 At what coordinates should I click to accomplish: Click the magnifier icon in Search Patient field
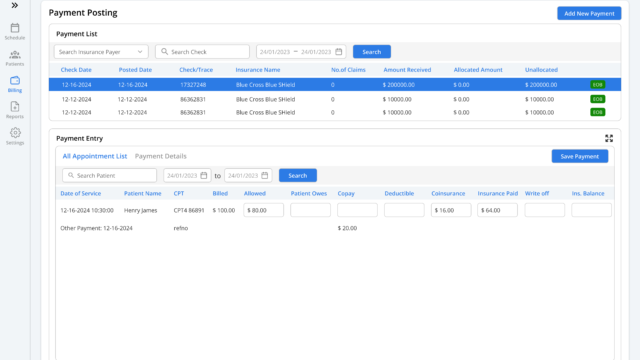pos(71,176)
